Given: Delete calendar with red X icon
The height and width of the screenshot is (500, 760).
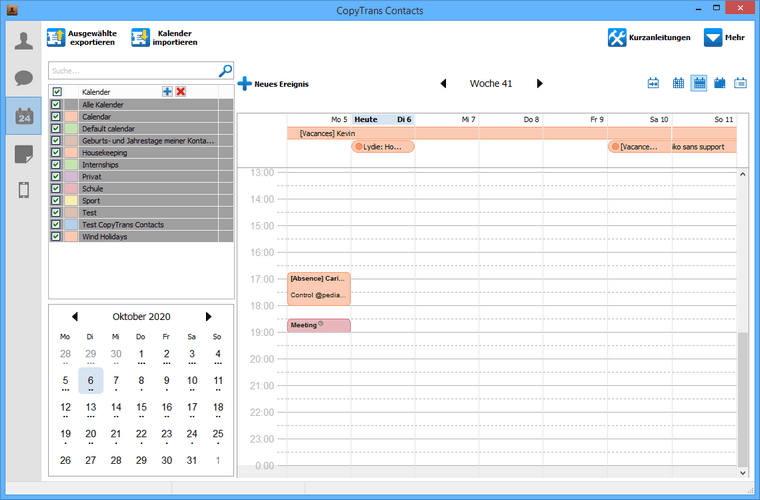Looking at the screenshot, I should pos(181,92).
